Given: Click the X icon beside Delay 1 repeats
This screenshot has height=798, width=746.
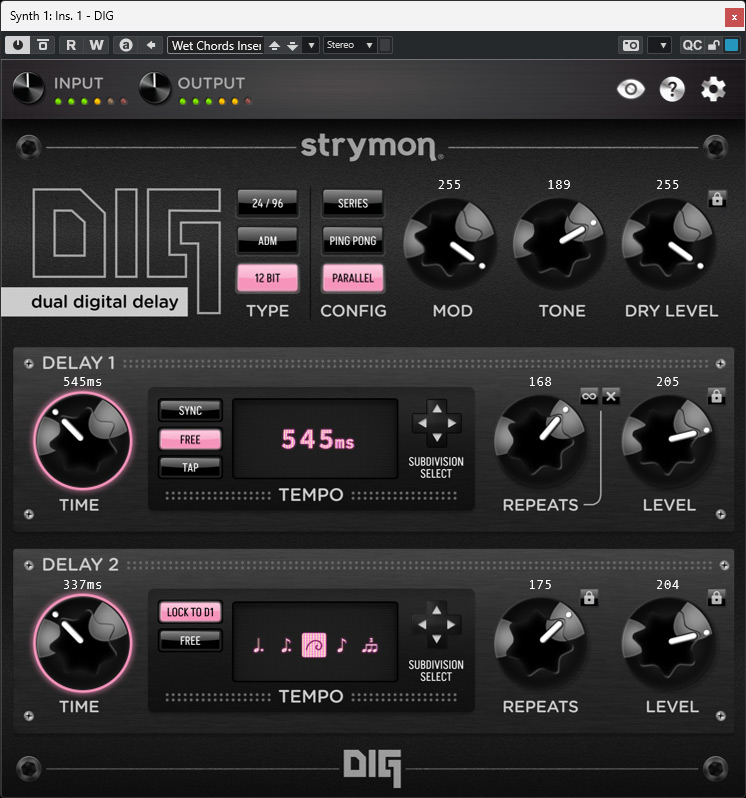Looking at the screenshot, I should coord(611,396).
